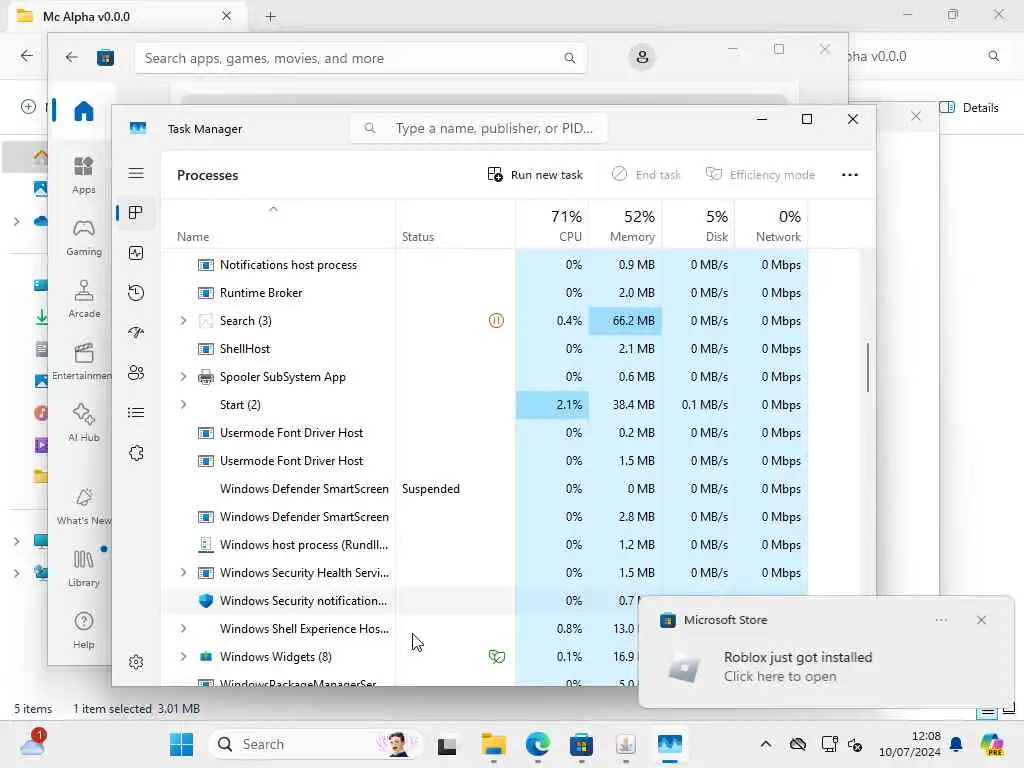
Task: Open Apps section in Microsoft Store
Action: (84, 175)
